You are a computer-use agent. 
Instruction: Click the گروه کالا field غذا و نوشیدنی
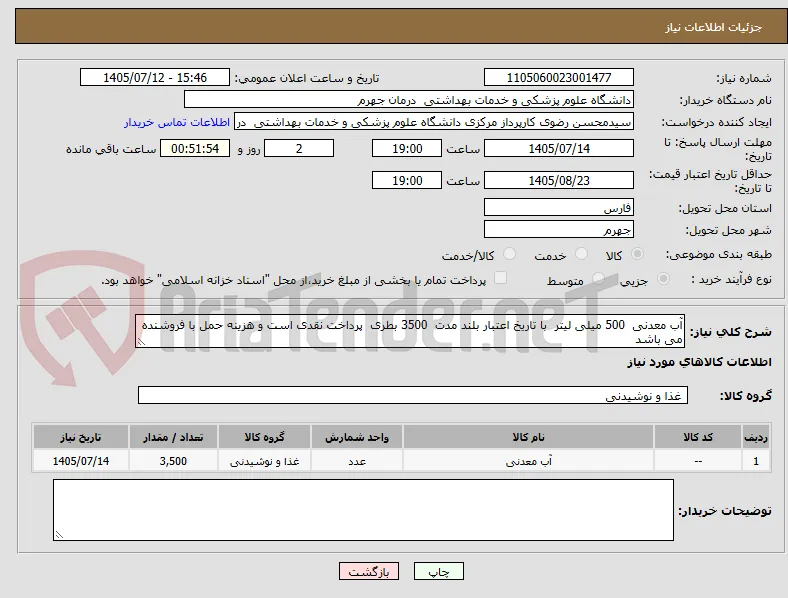coord(413,395)
